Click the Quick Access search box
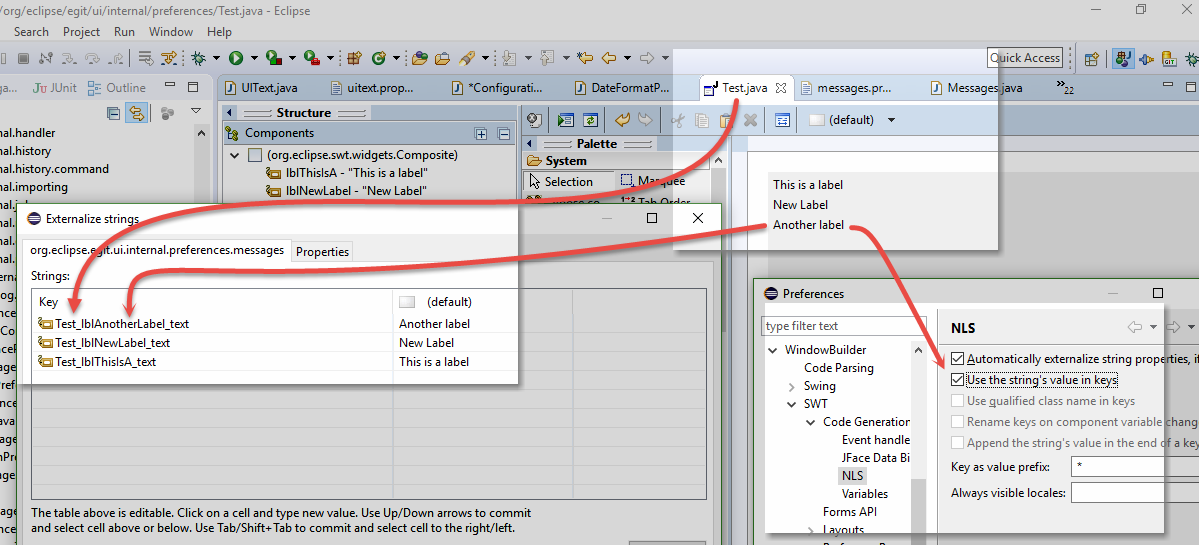Viewport: 1199px width, 545px height. click(x=1024, y=58)
